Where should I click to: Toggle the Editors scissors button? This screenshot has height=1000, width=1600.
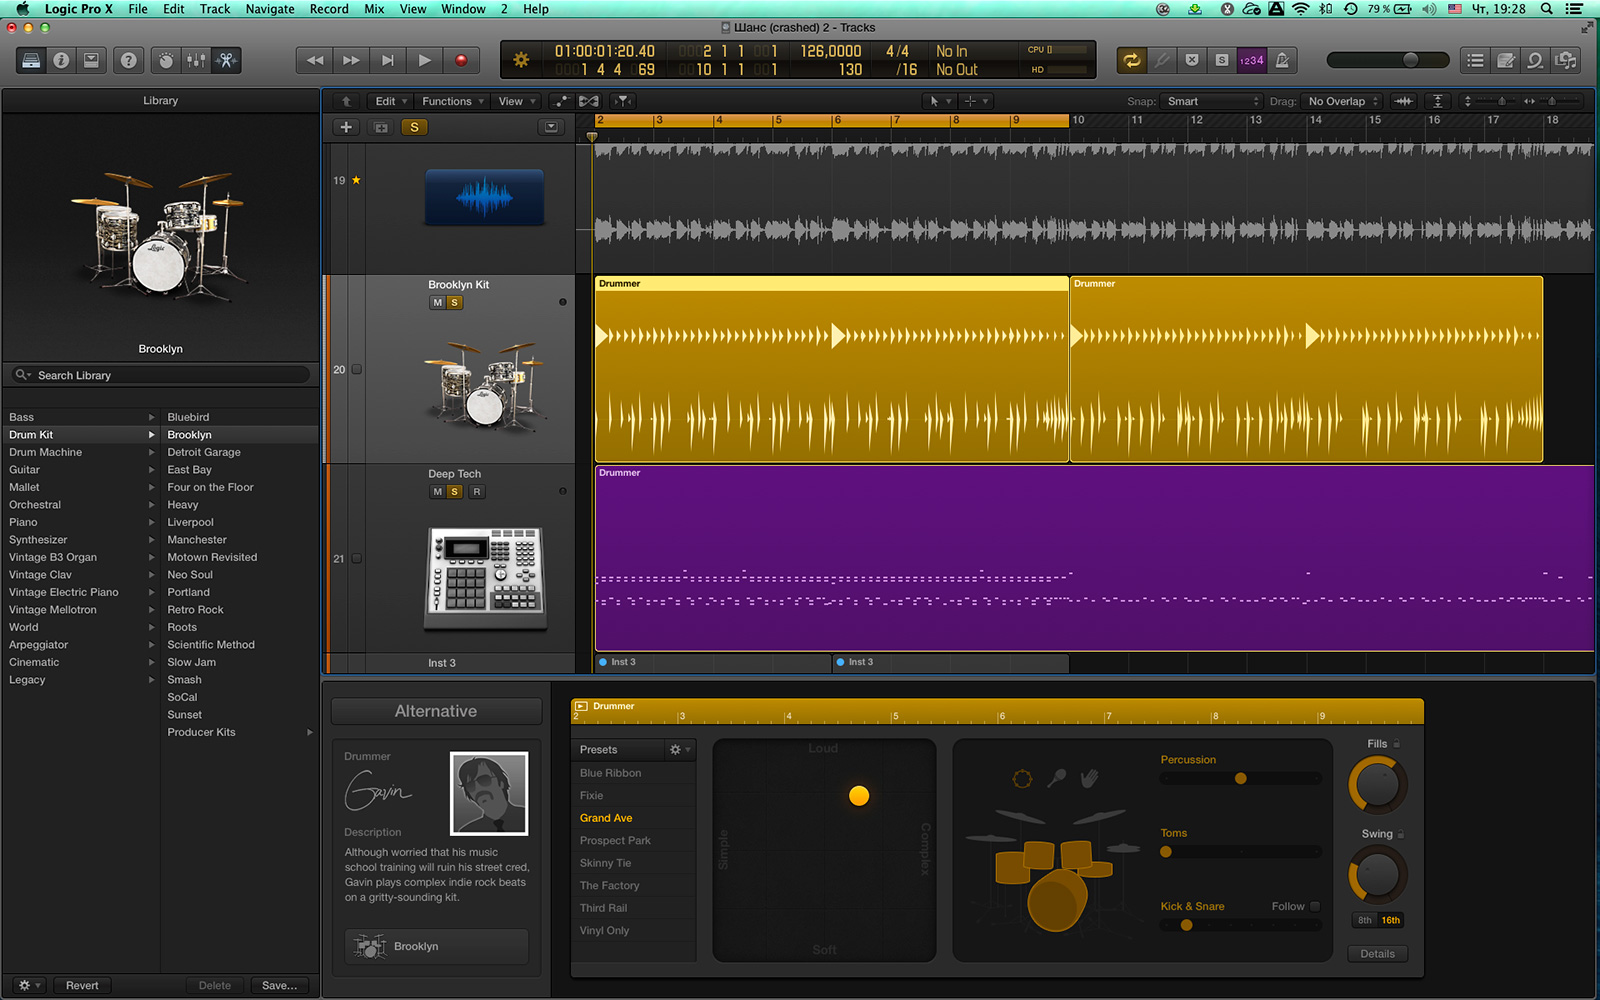[x=227, y=60]
